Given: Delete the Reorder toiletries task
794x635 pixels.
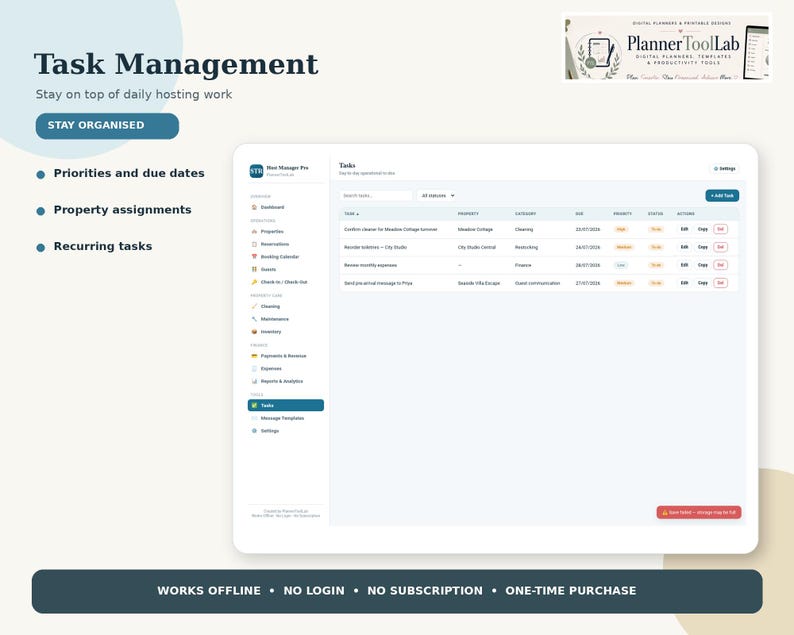Looking at the screenshot, I should pos(720,247).
